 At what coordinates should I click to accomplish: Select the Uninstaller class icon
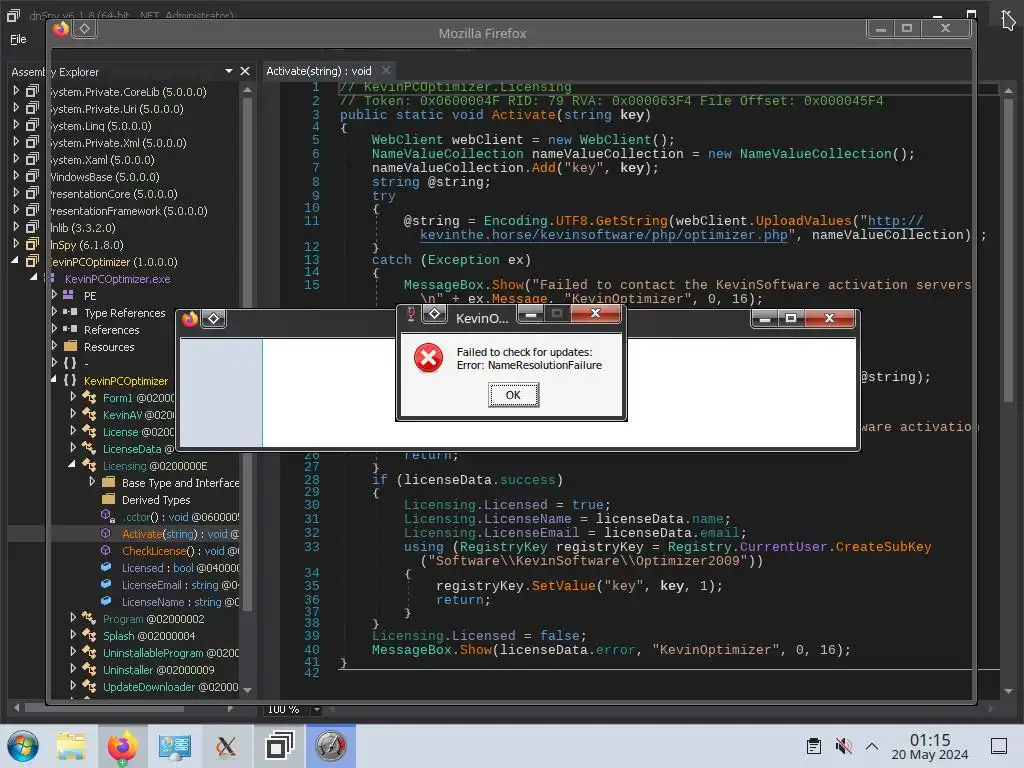point(89,669)
